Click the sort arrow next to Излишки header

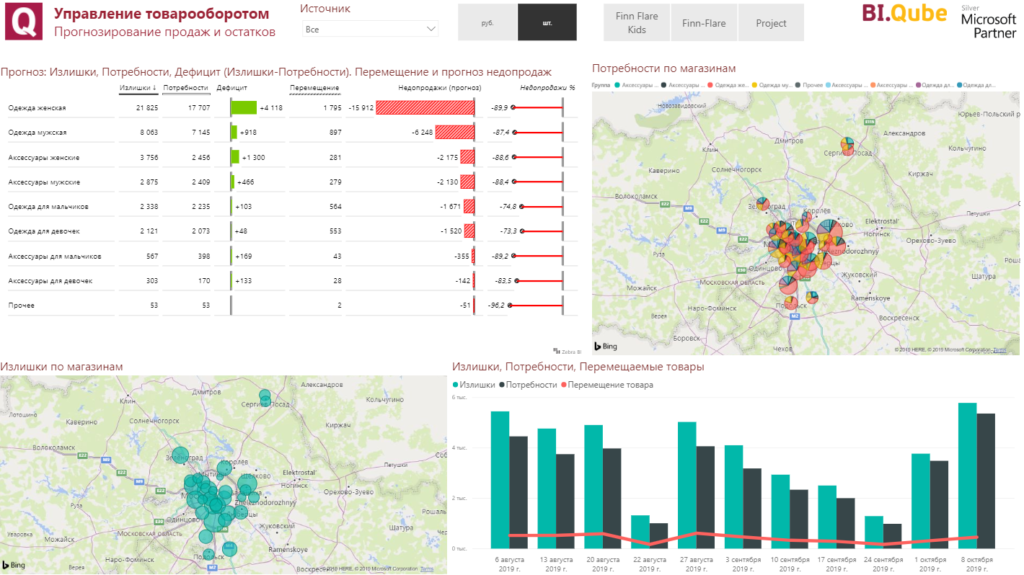pyautogui.click(x=154, y=88)
